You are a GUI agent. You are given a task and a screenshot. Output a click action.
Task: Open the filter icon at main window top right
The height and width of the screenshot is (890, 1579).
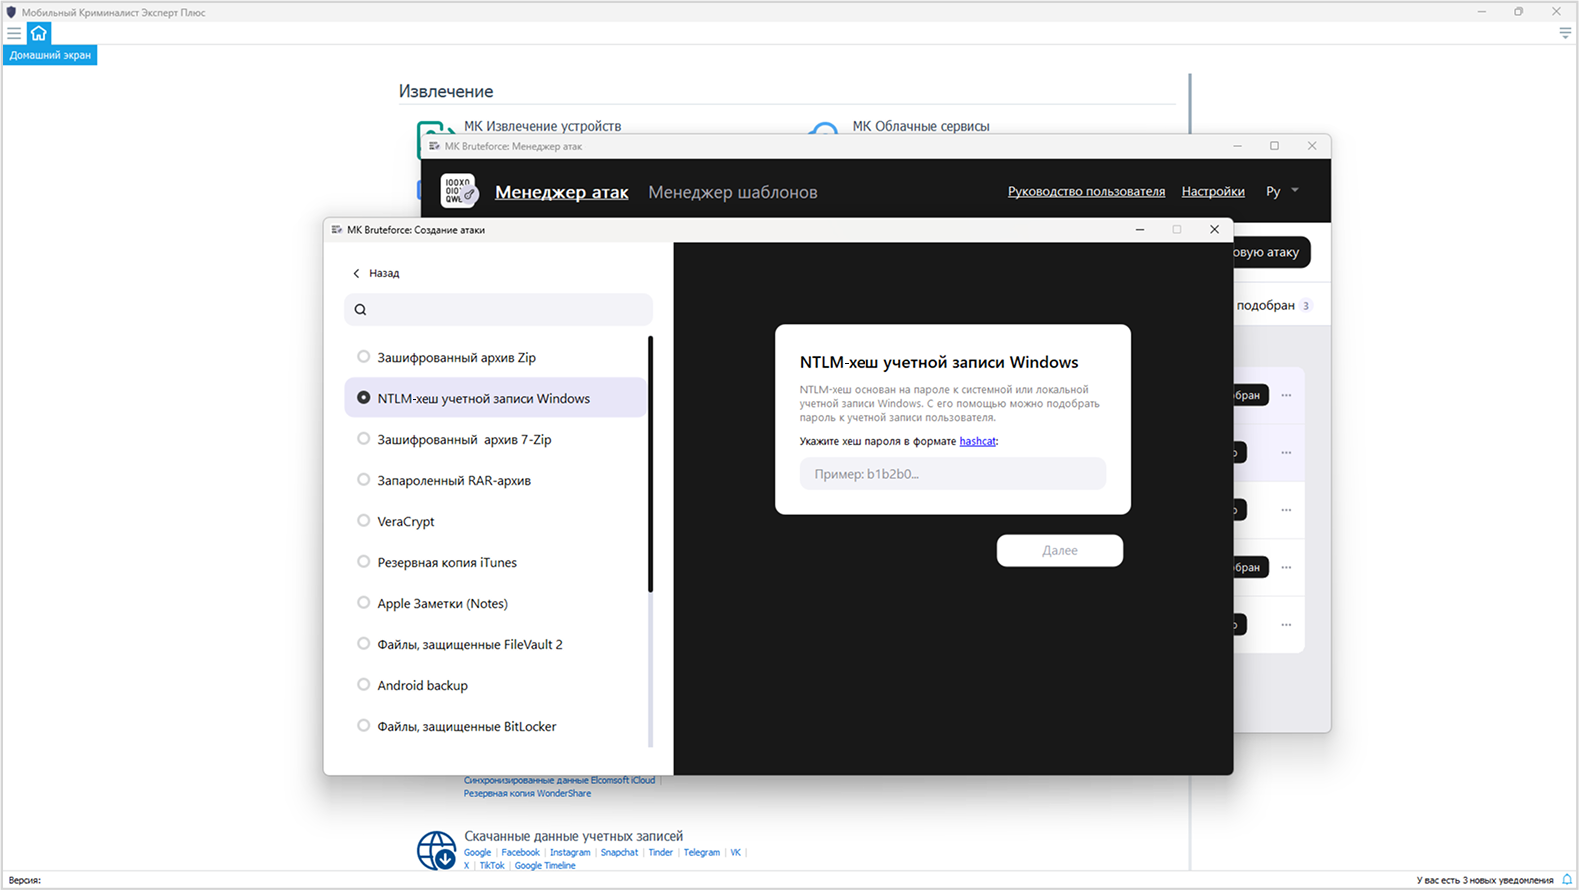(x=1565, y=33)
